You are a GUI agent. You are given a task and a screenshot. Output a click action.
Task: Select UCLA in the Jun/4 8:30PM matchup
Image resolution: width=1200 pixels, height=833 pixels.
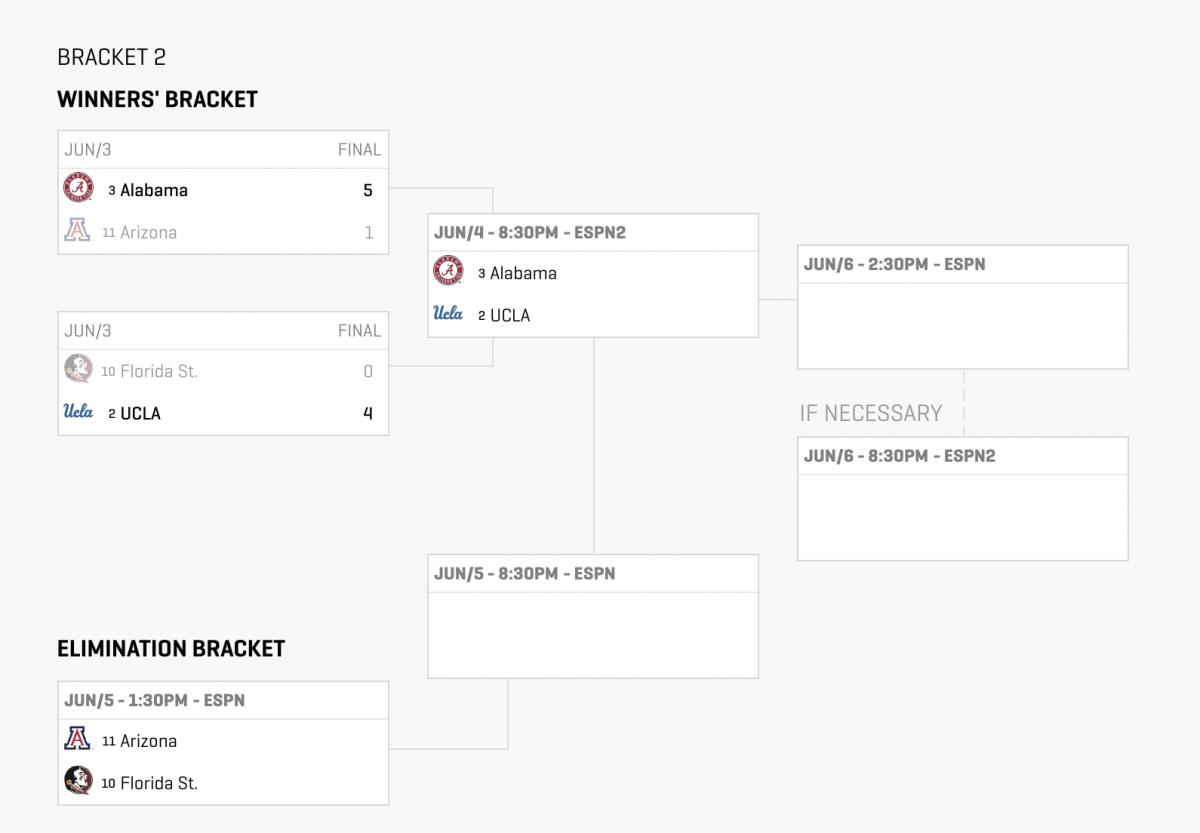[510, 315]
